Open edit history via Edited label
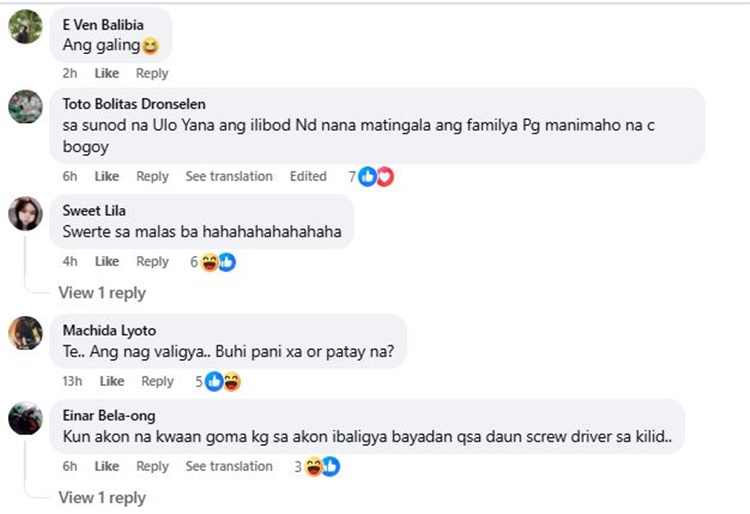 pyautogui.click(x=308, y=177)
